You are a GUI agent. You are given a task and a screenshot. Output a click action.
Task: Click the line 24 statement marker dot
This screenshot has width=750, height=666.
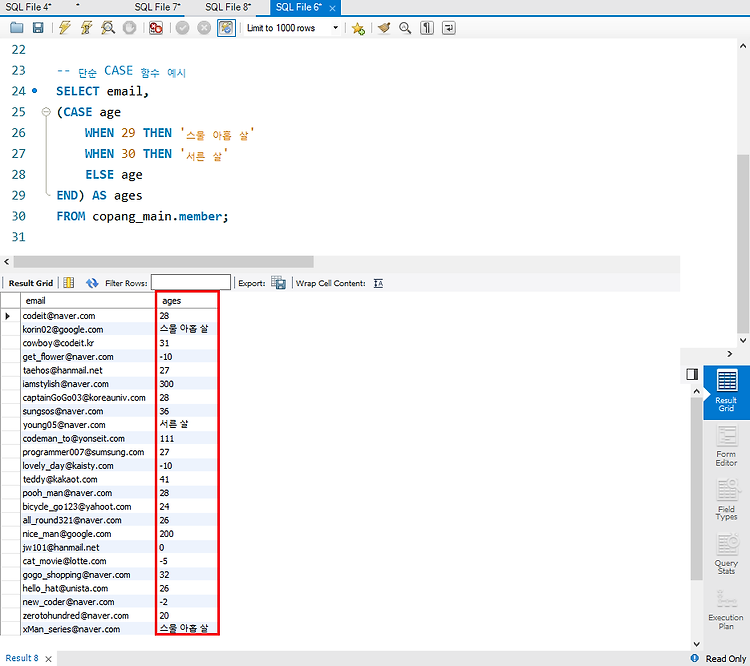[x=34, y=90]
